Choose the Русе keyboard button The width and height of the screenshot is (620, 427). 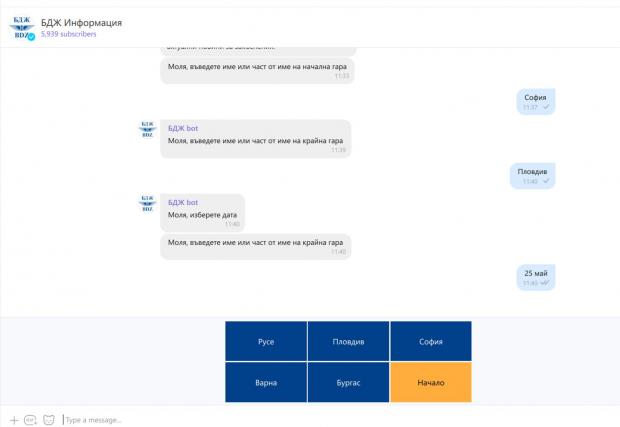point(266,342)
